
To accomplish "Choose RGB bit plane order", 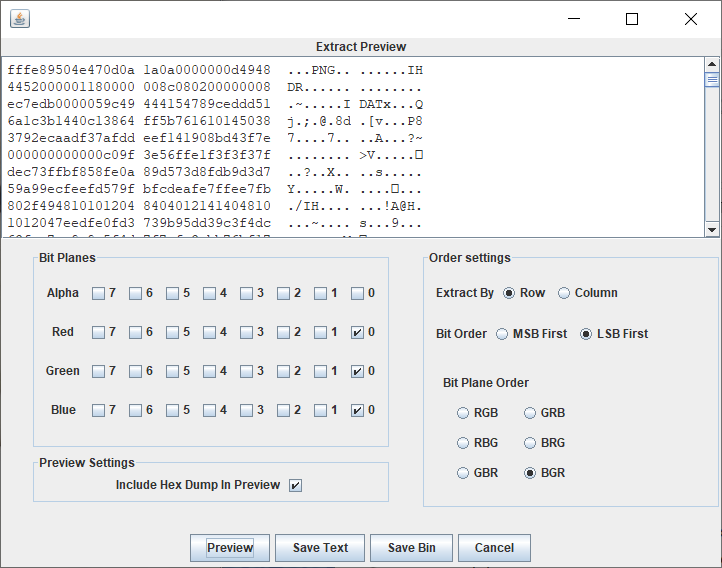I will (x=463, y=413).
